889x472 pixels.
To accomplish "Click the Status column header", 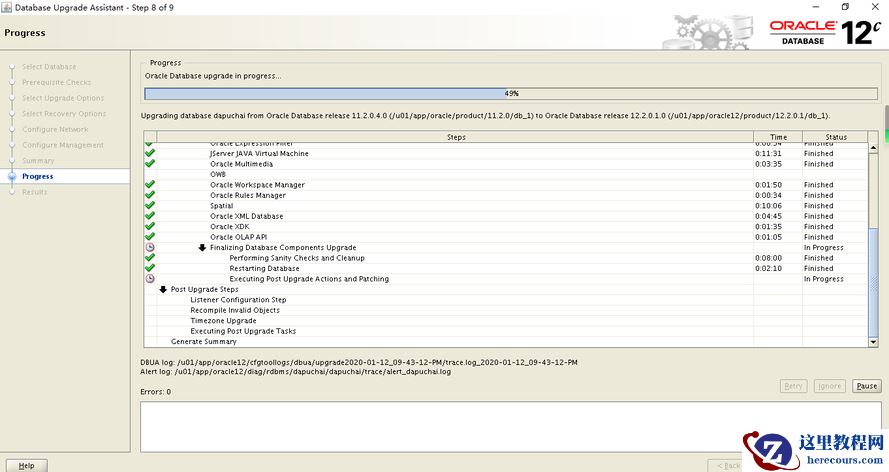I will (835, 137).
